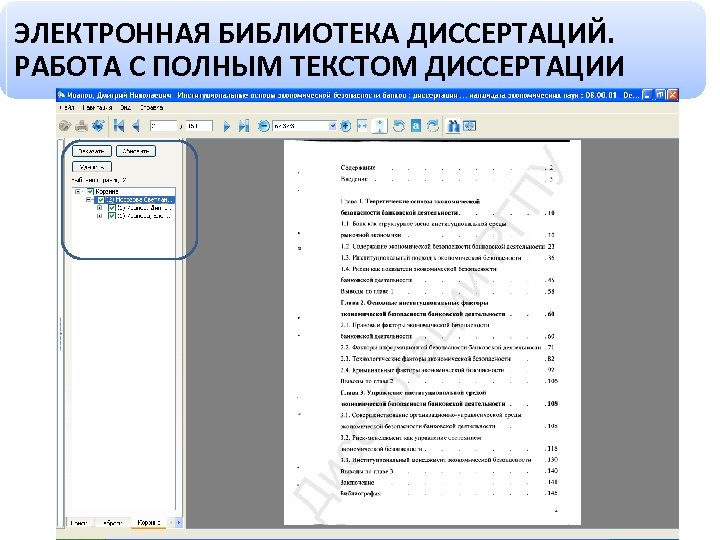Open the Навигация menu
The width and height of the screenshot is (720, 540).
tap(97, 107)
